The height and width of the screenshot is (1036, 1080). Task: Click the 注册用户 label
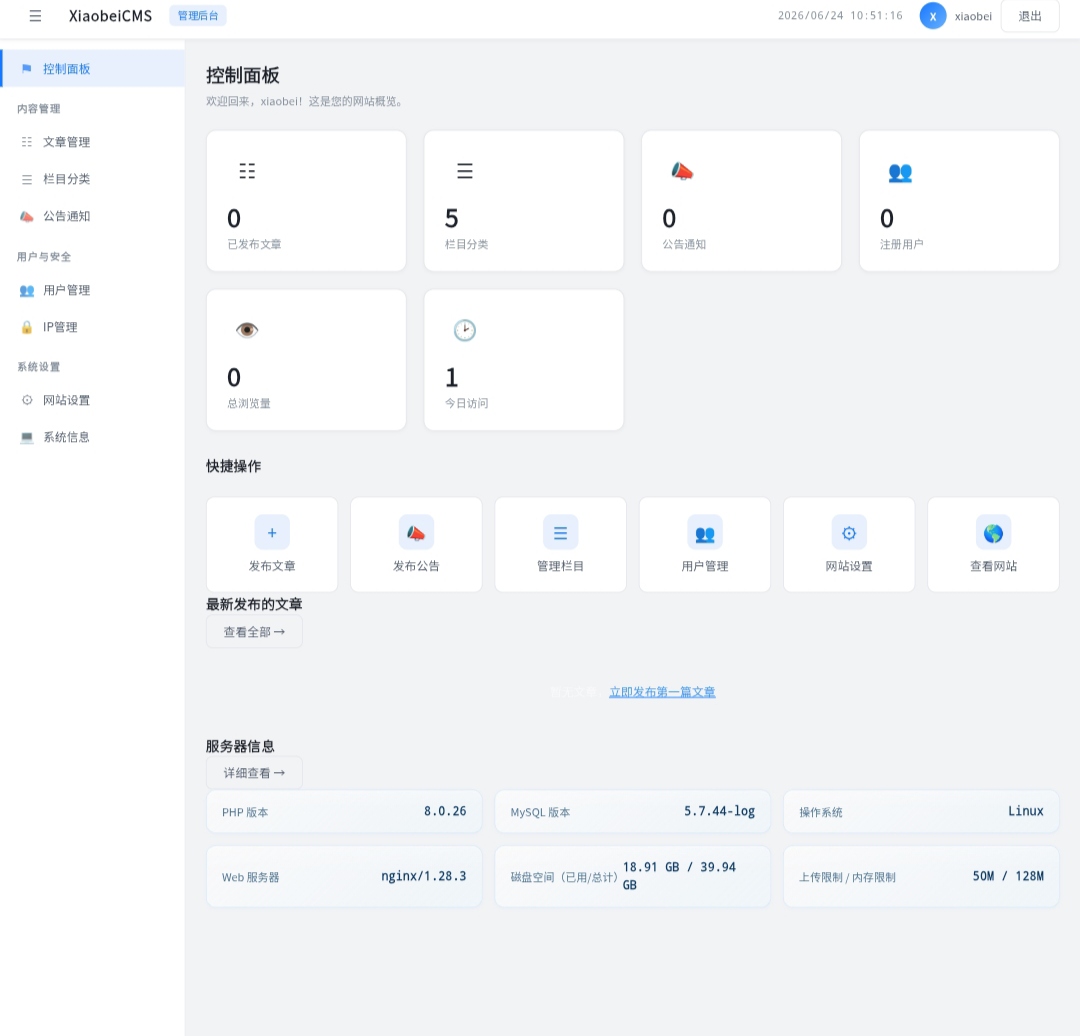[x=902, y=245]
